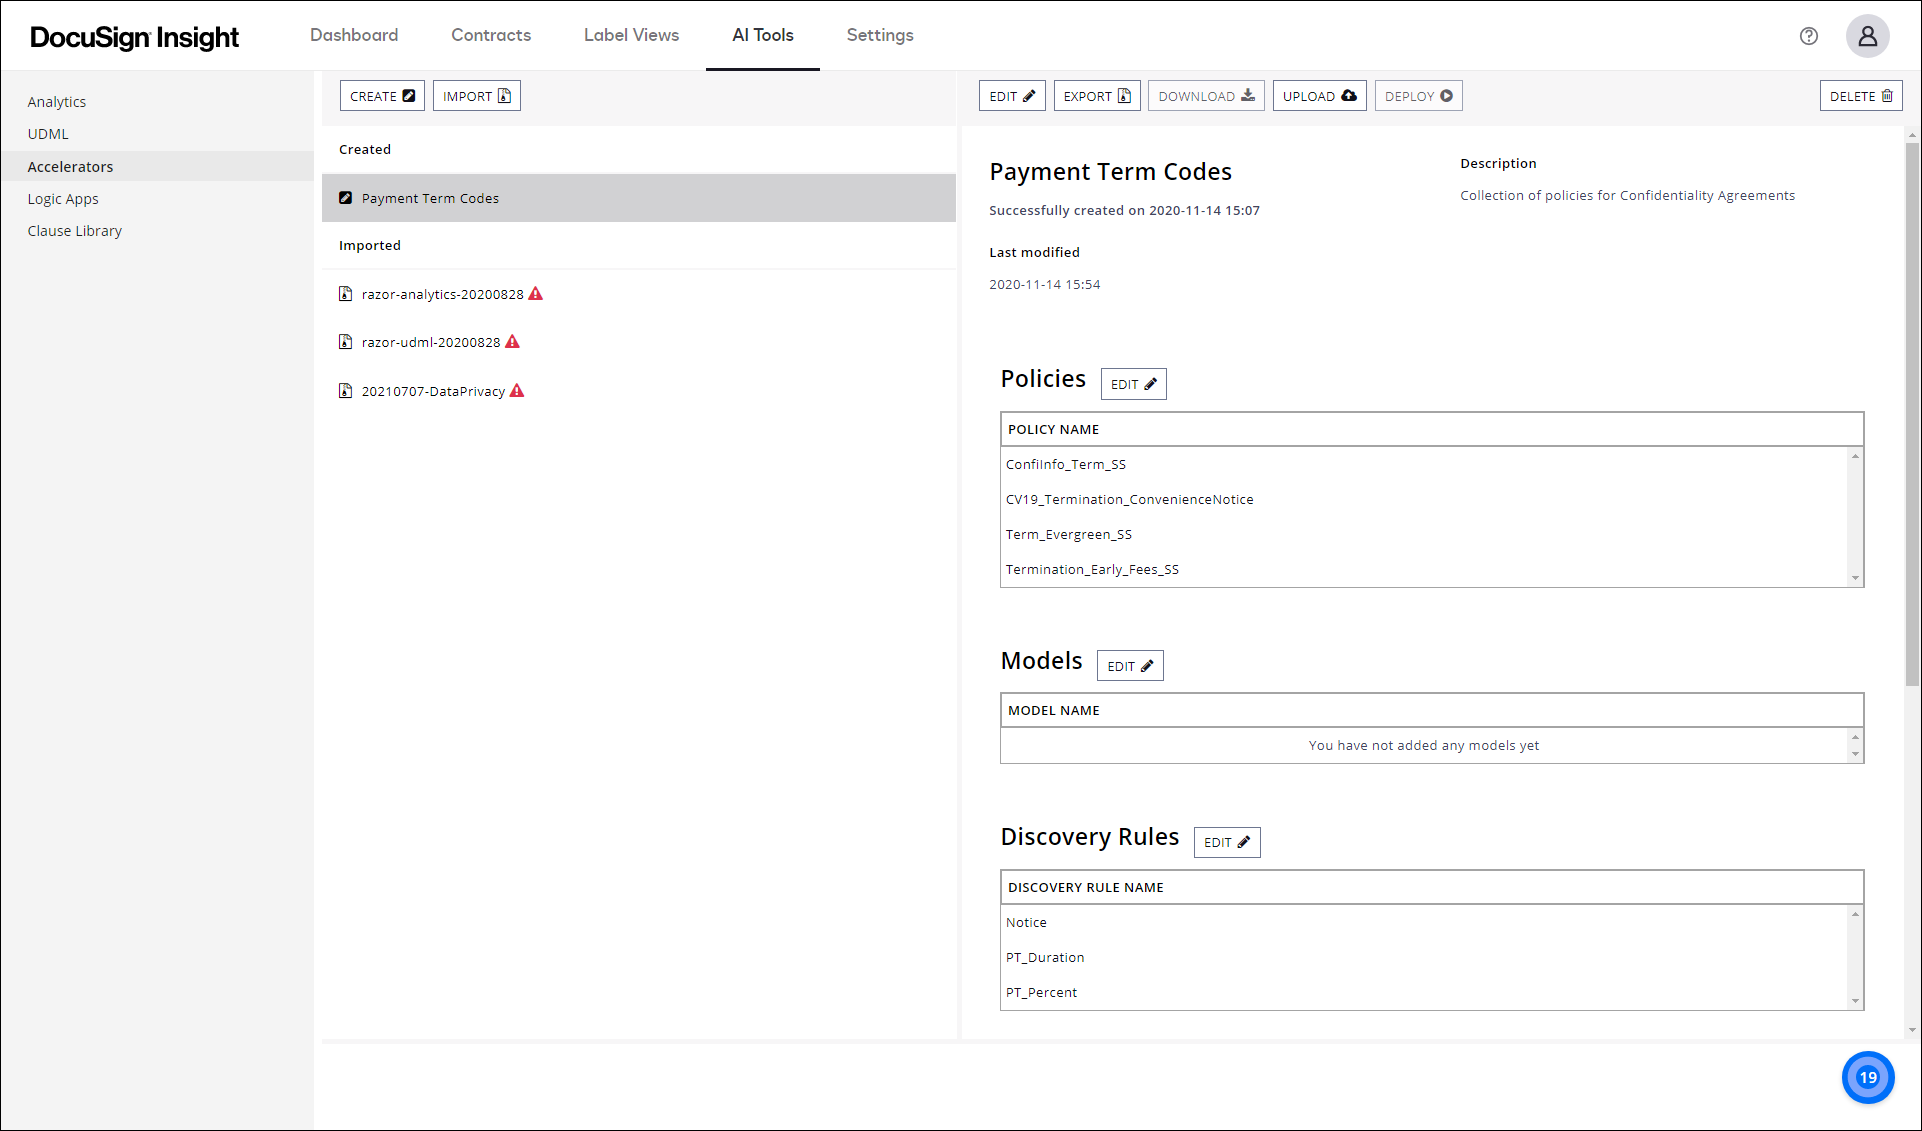Select Logic Apps in the sidebar

click(x=63, y=198)
